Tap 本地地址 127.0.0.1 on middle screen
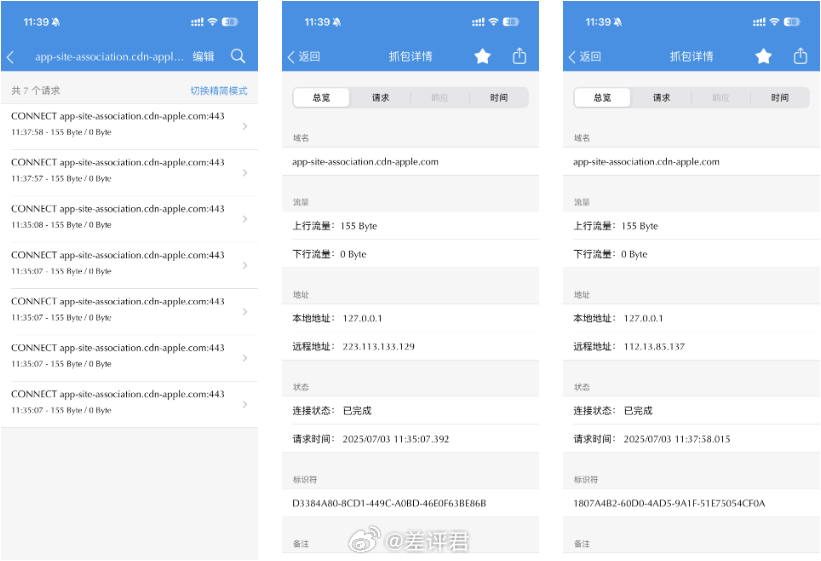 (x=410, y=318)
